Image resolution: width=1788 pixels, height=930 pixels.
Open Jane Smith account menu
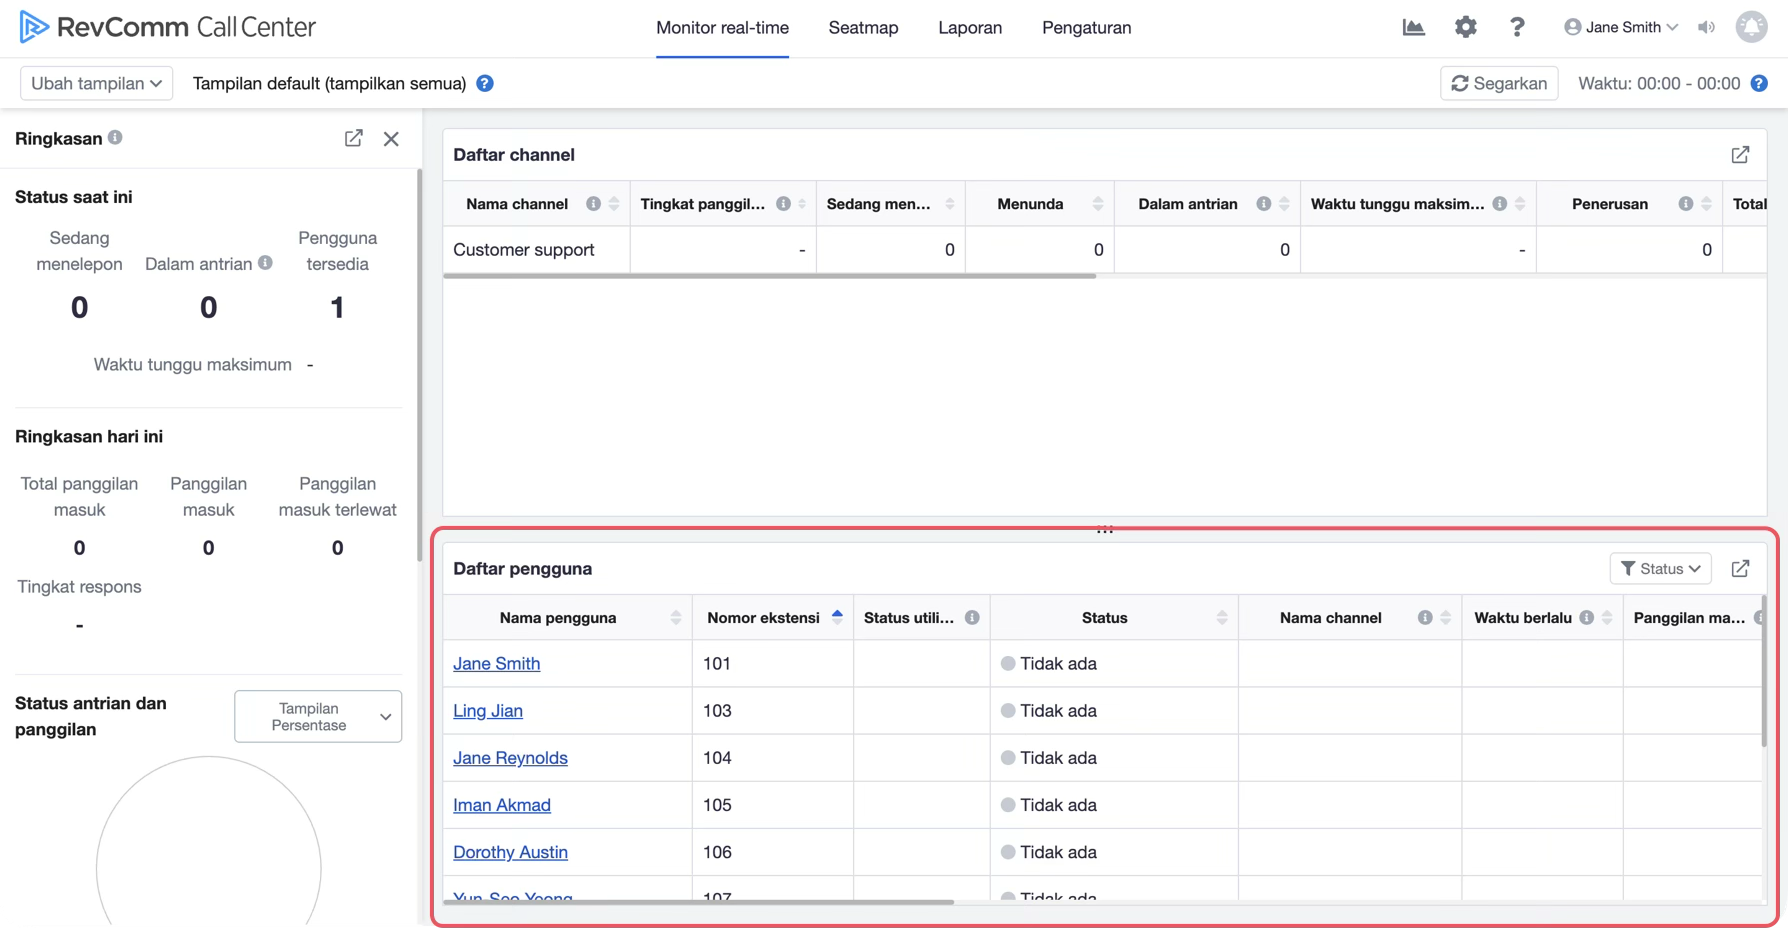(x=1621, y=27)
